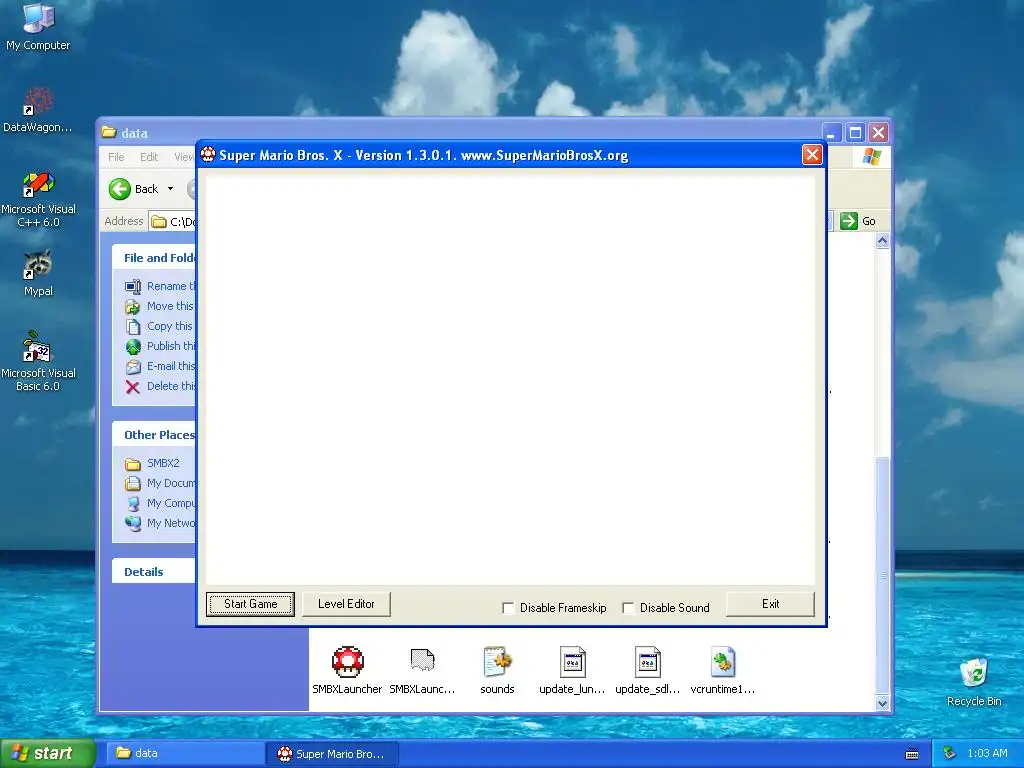
Task: Collapse the Other Places panel header
Action: click(x=154, y=434)
